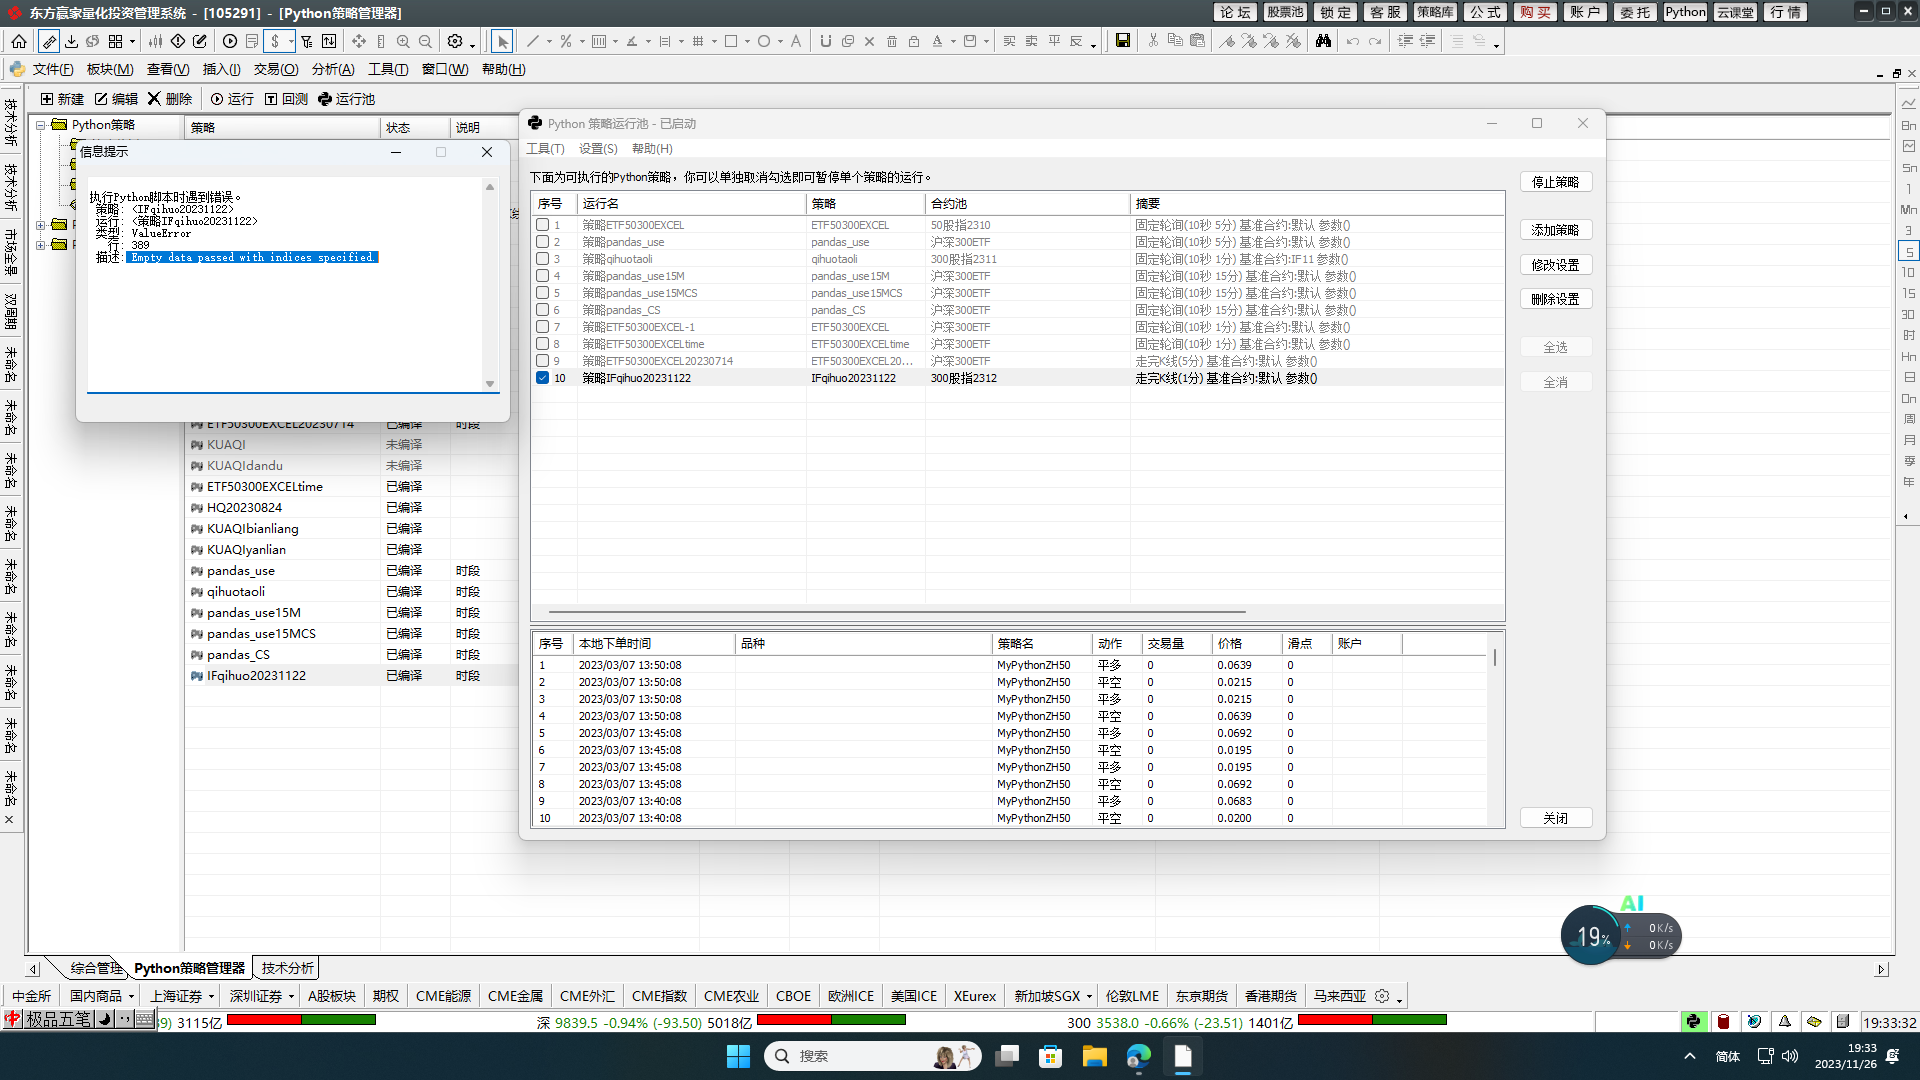
Task: Open File Explorer from the taskbar
Action: click(1094, 1056)
